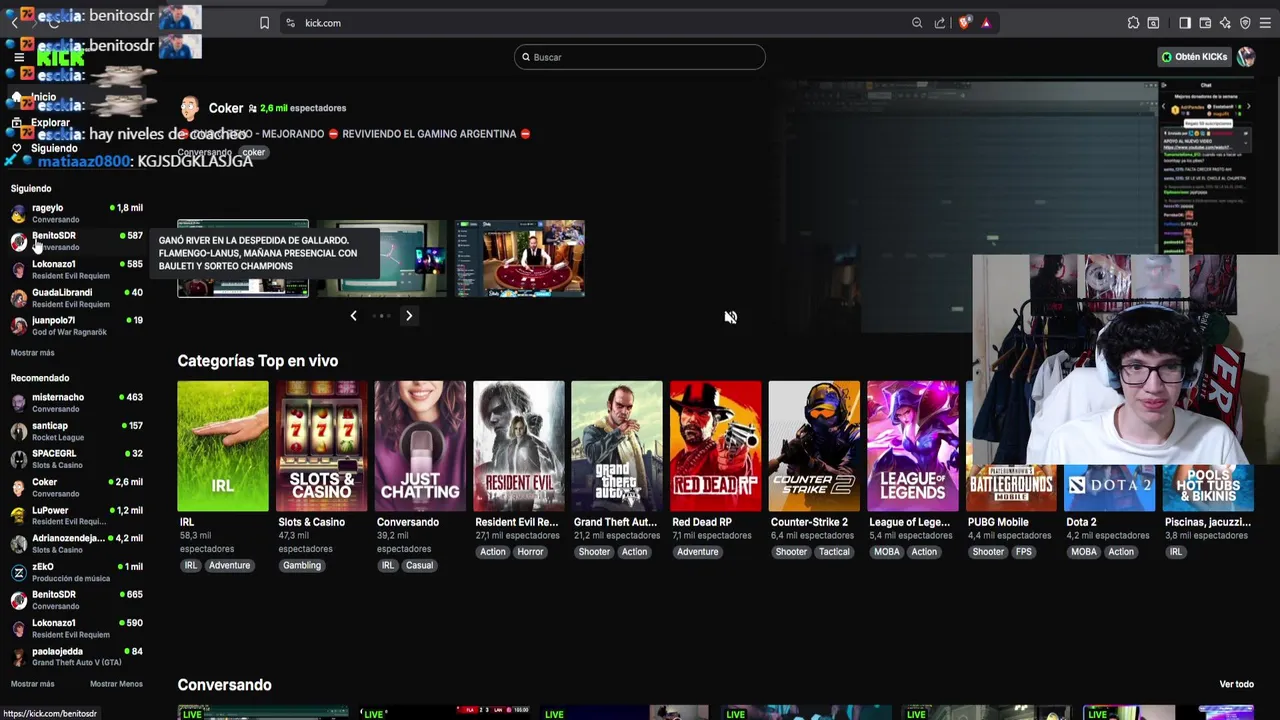Viewport: 1280px width, 720px height.
Task: Select Adventure tag under Red Dead RP
Action: (698, 552)
